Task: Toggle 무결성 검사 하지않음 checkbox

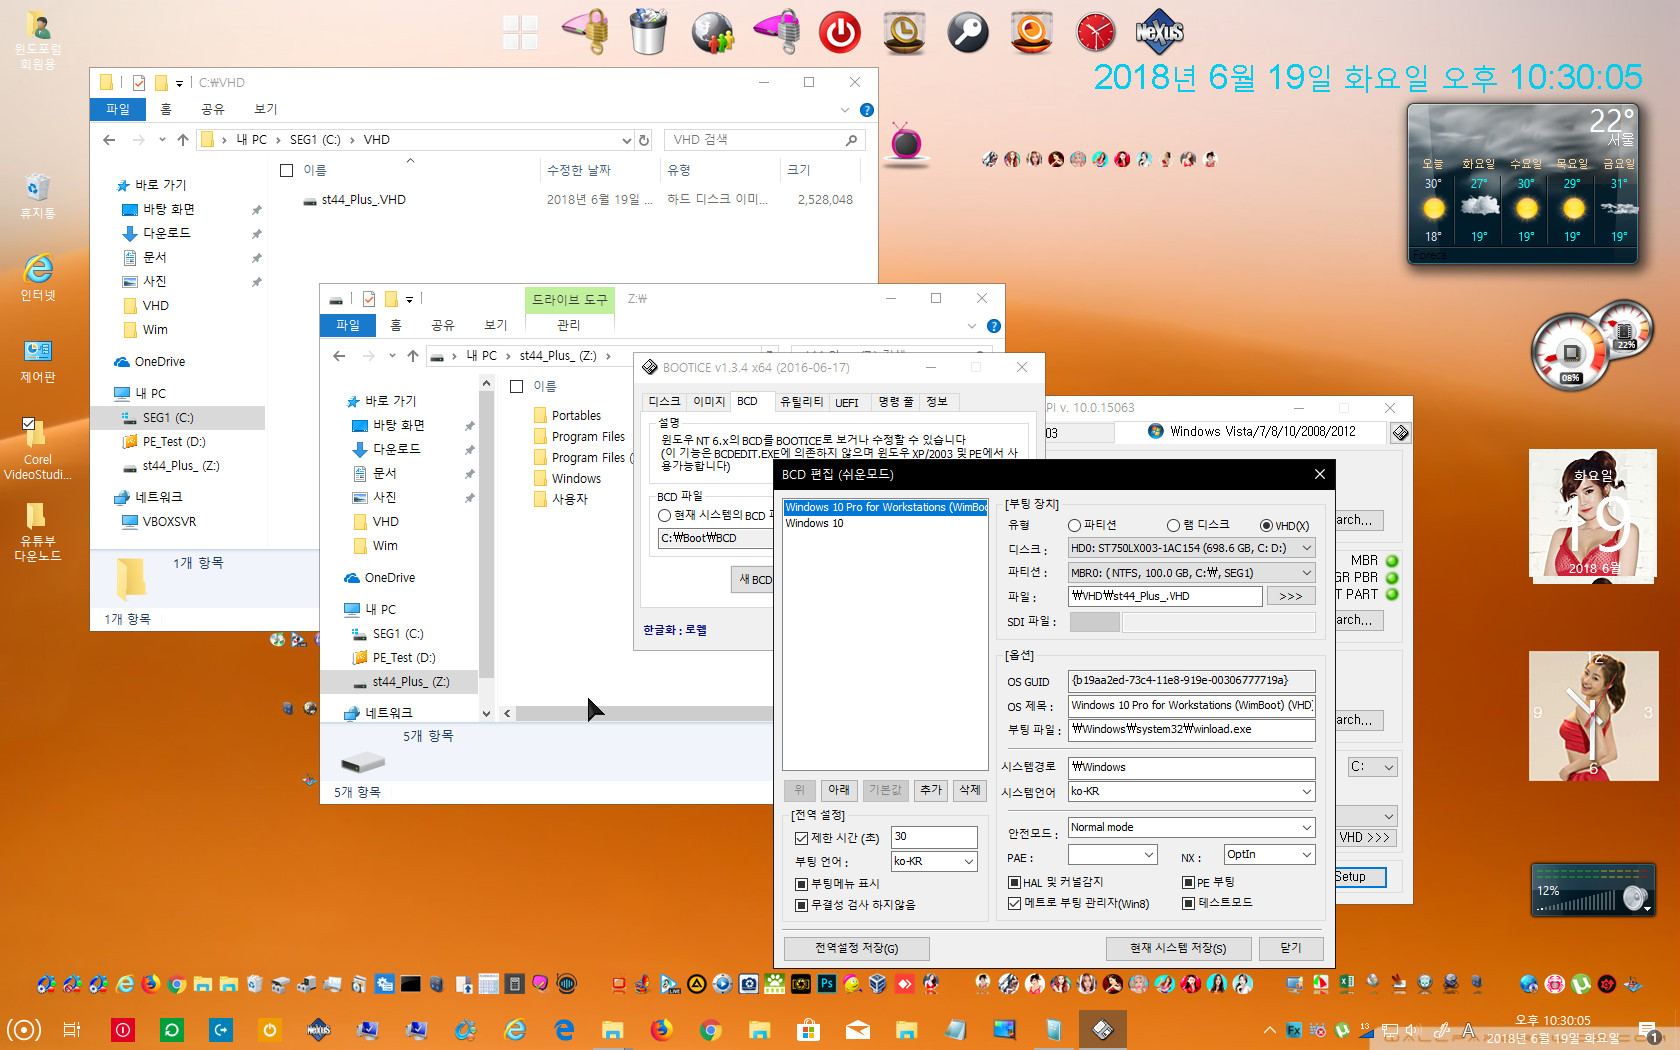Action: click(801, 905)
